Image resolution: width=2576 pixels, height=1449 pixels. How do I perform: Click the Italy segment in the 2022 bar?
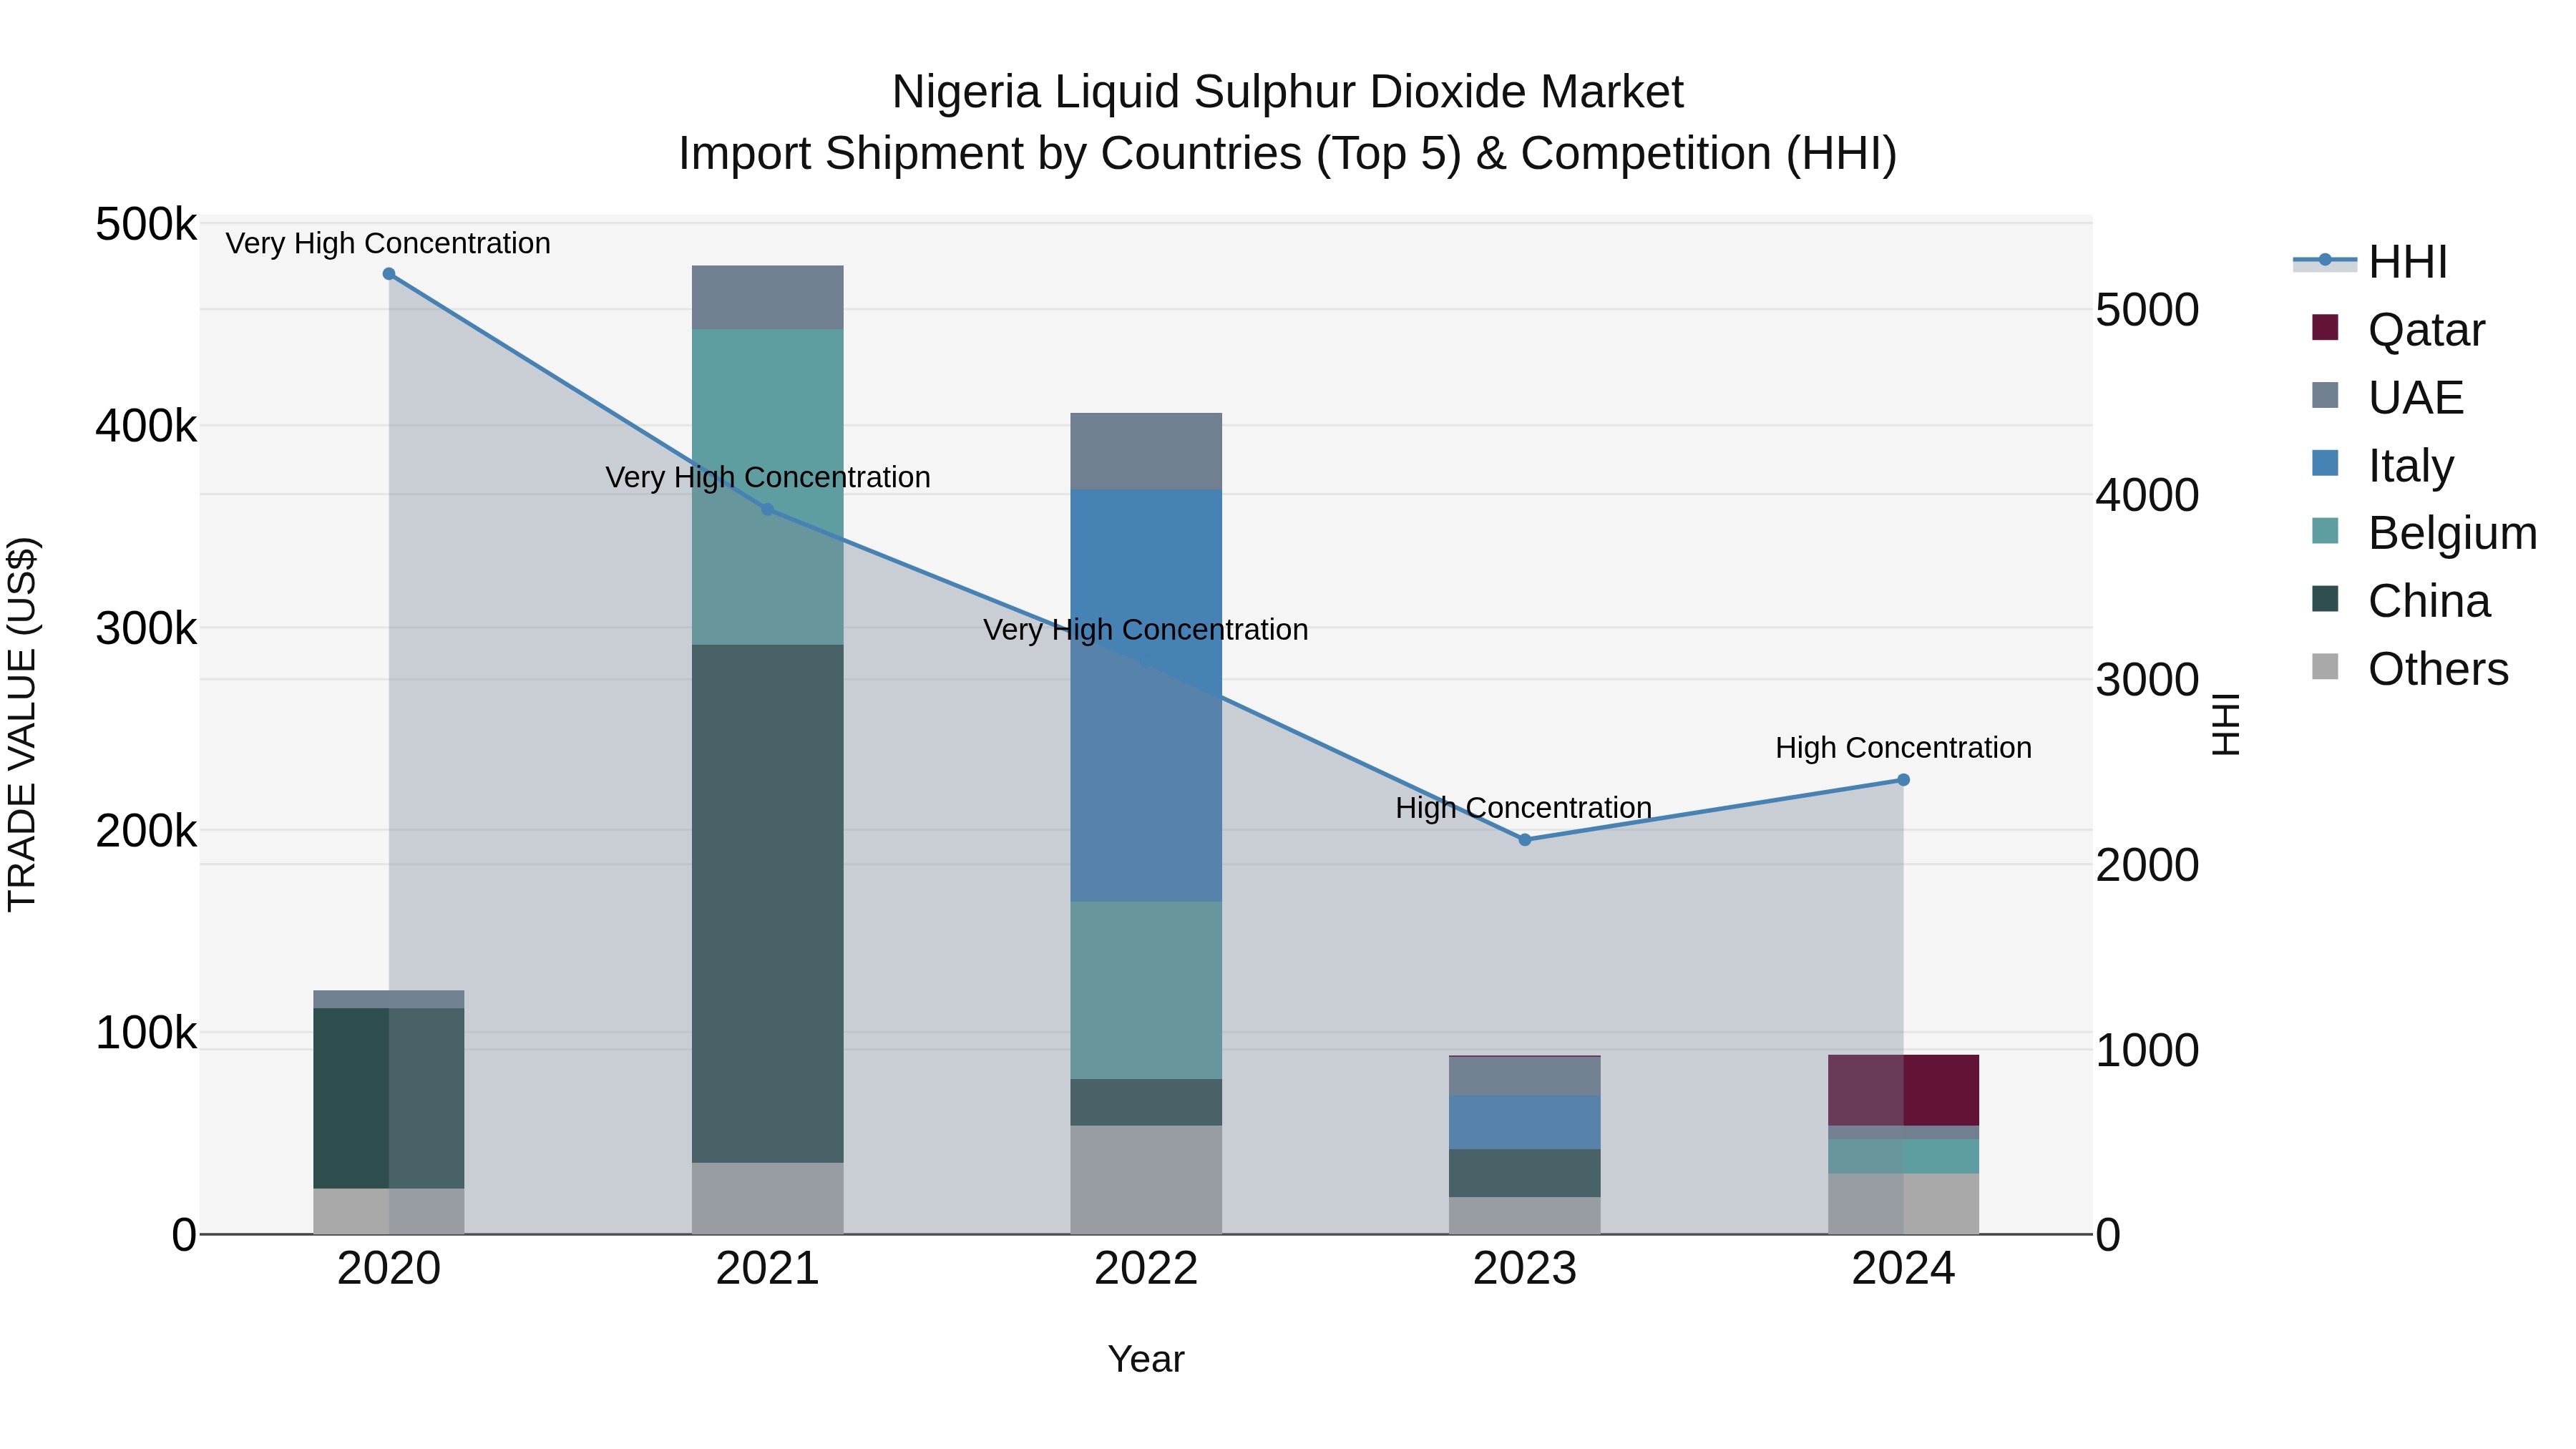[x=1146, y=696]
